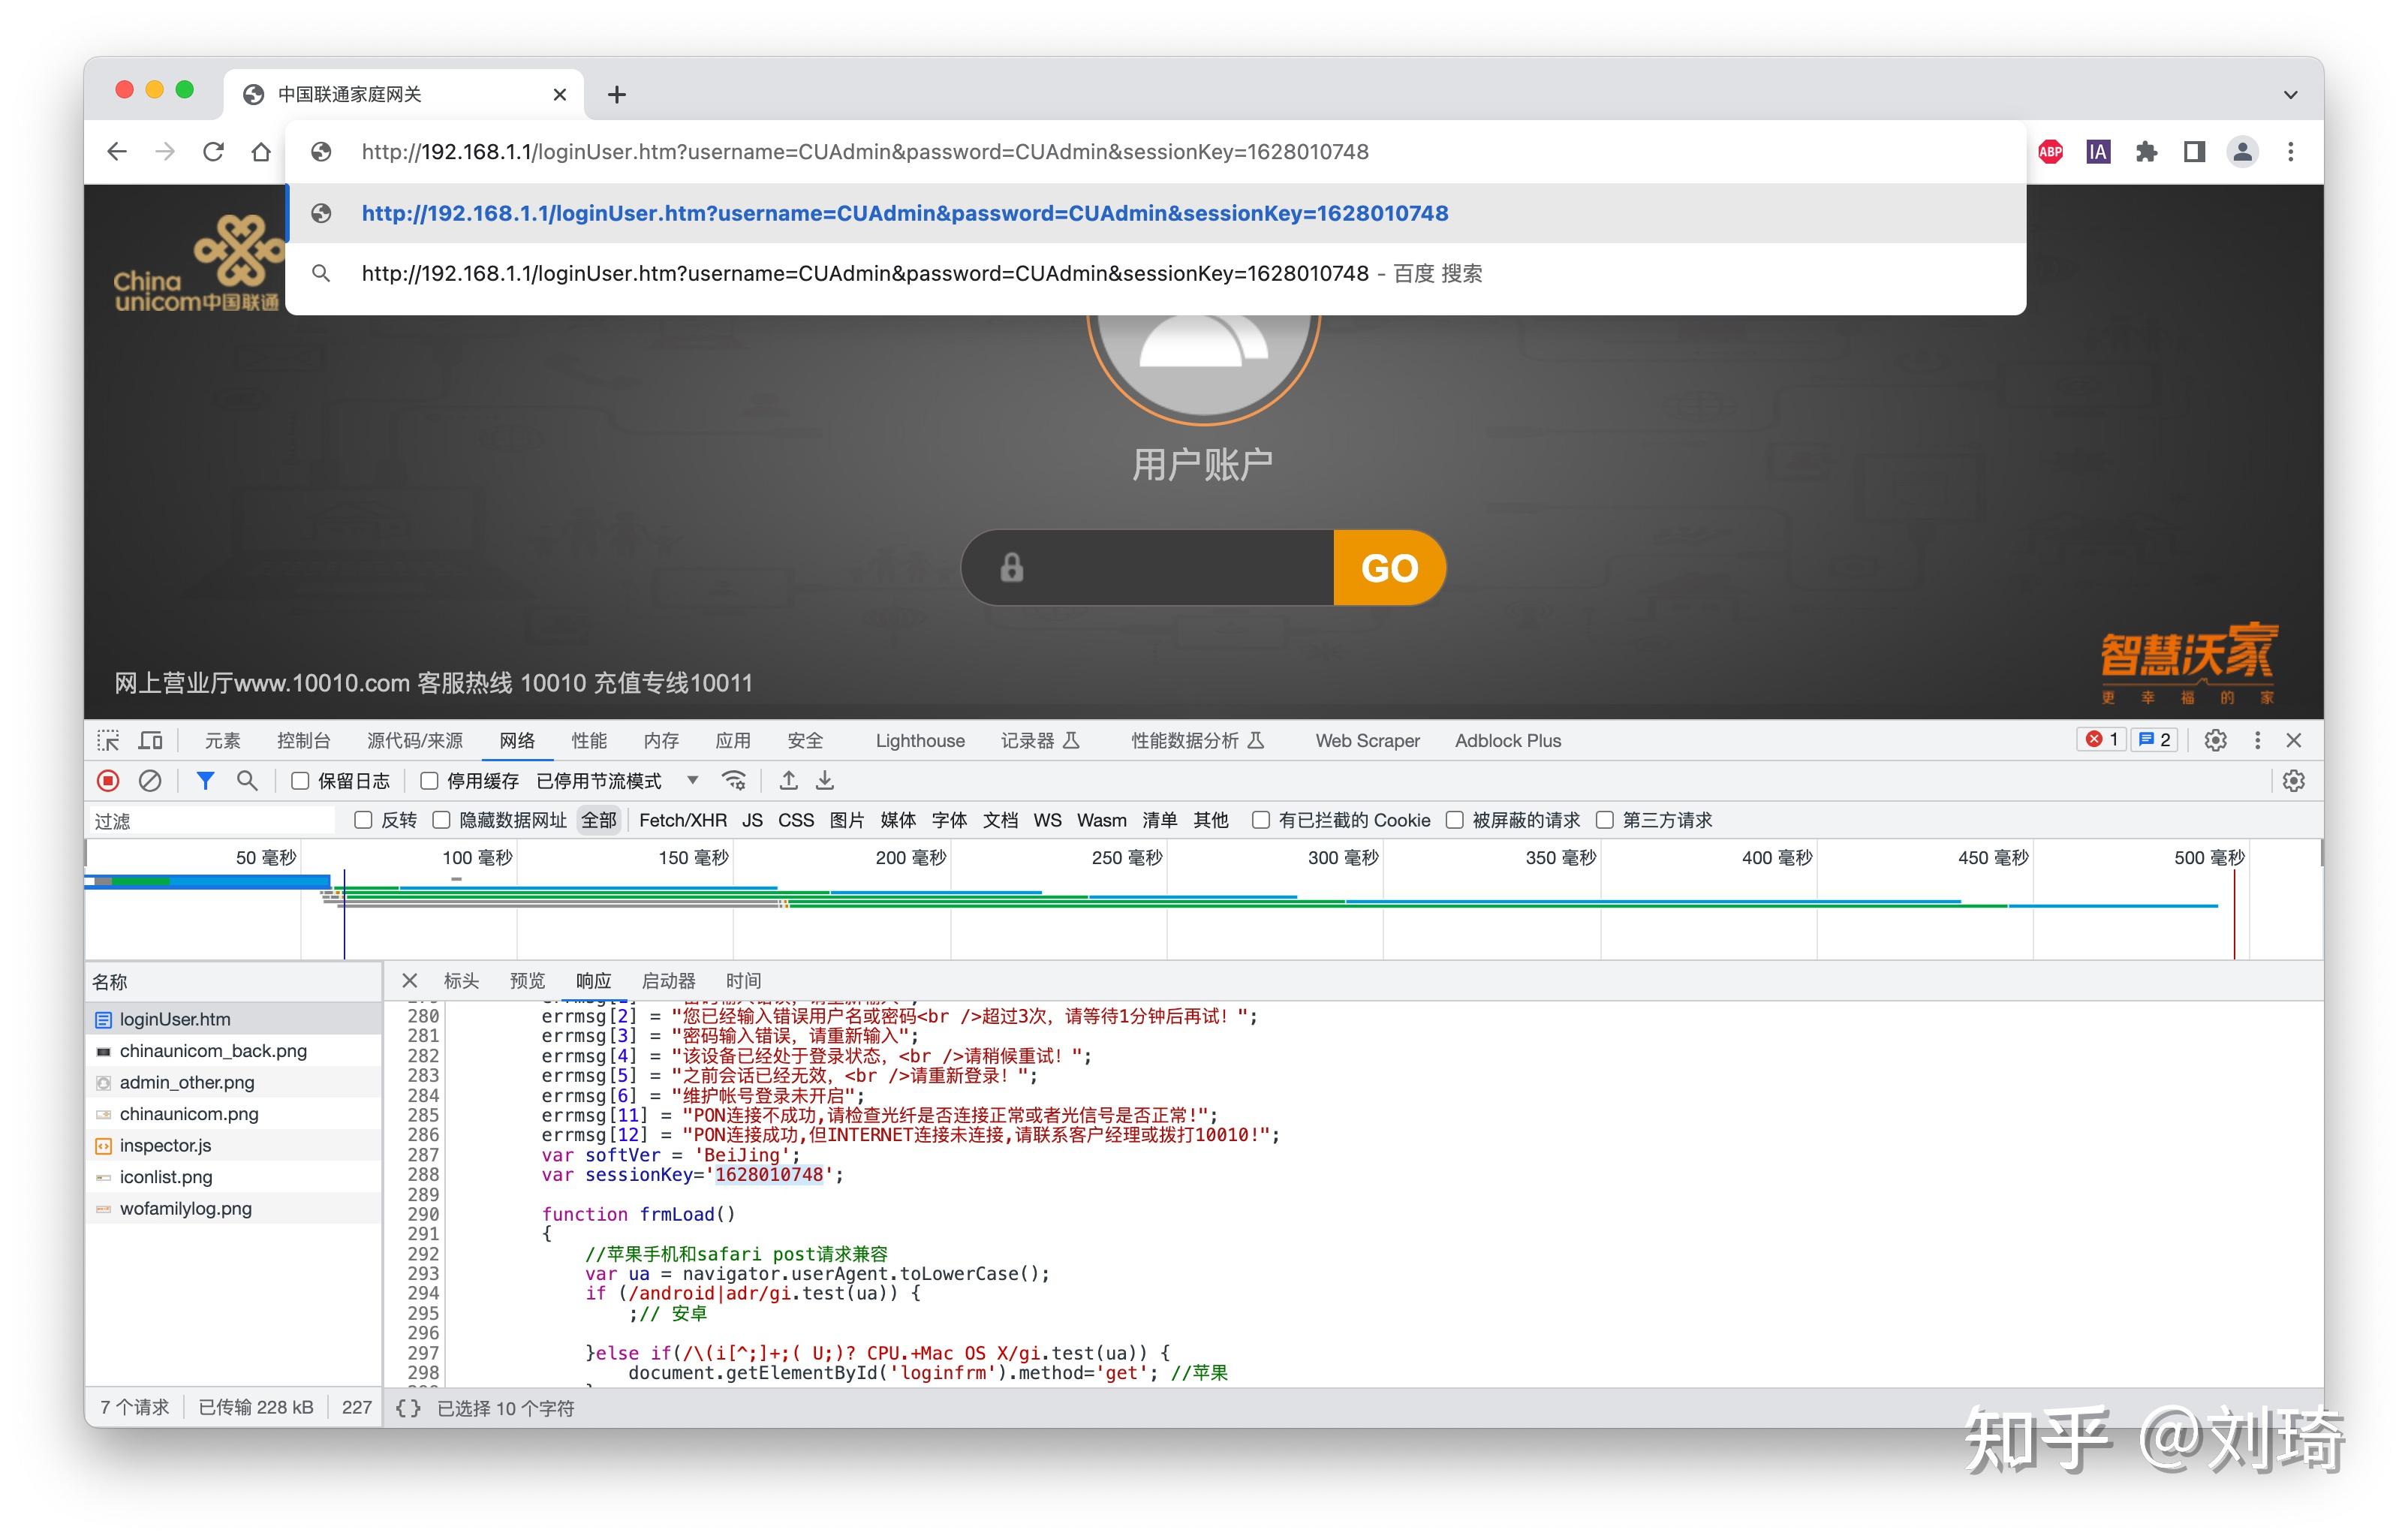2408x1539 pixels.
Task: Enable the 停用缓存 checkbox
Action: pyautogui.click(x=429, y=781)
